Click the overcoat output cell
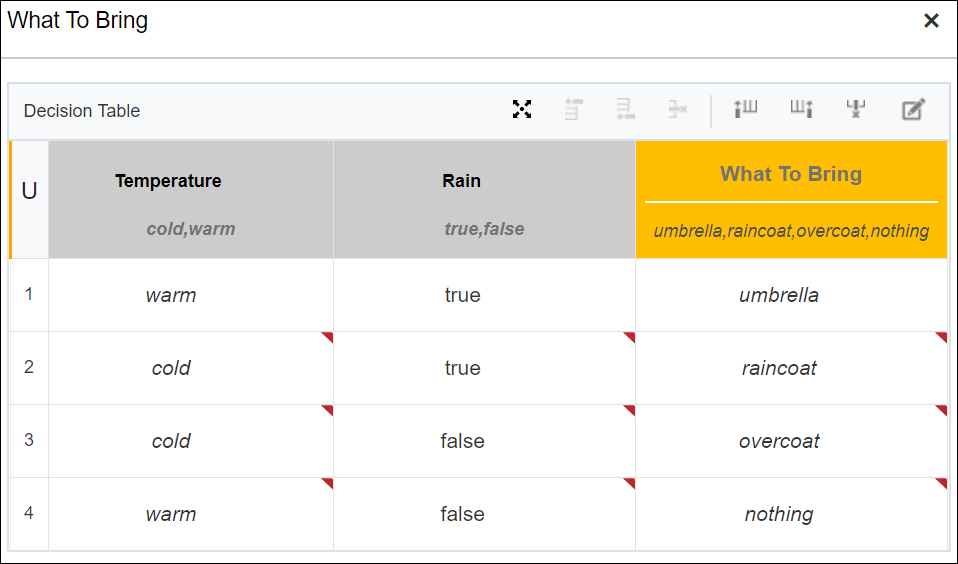Image resolution: width=958 pixels, height=564 pixels. (791, 440)
